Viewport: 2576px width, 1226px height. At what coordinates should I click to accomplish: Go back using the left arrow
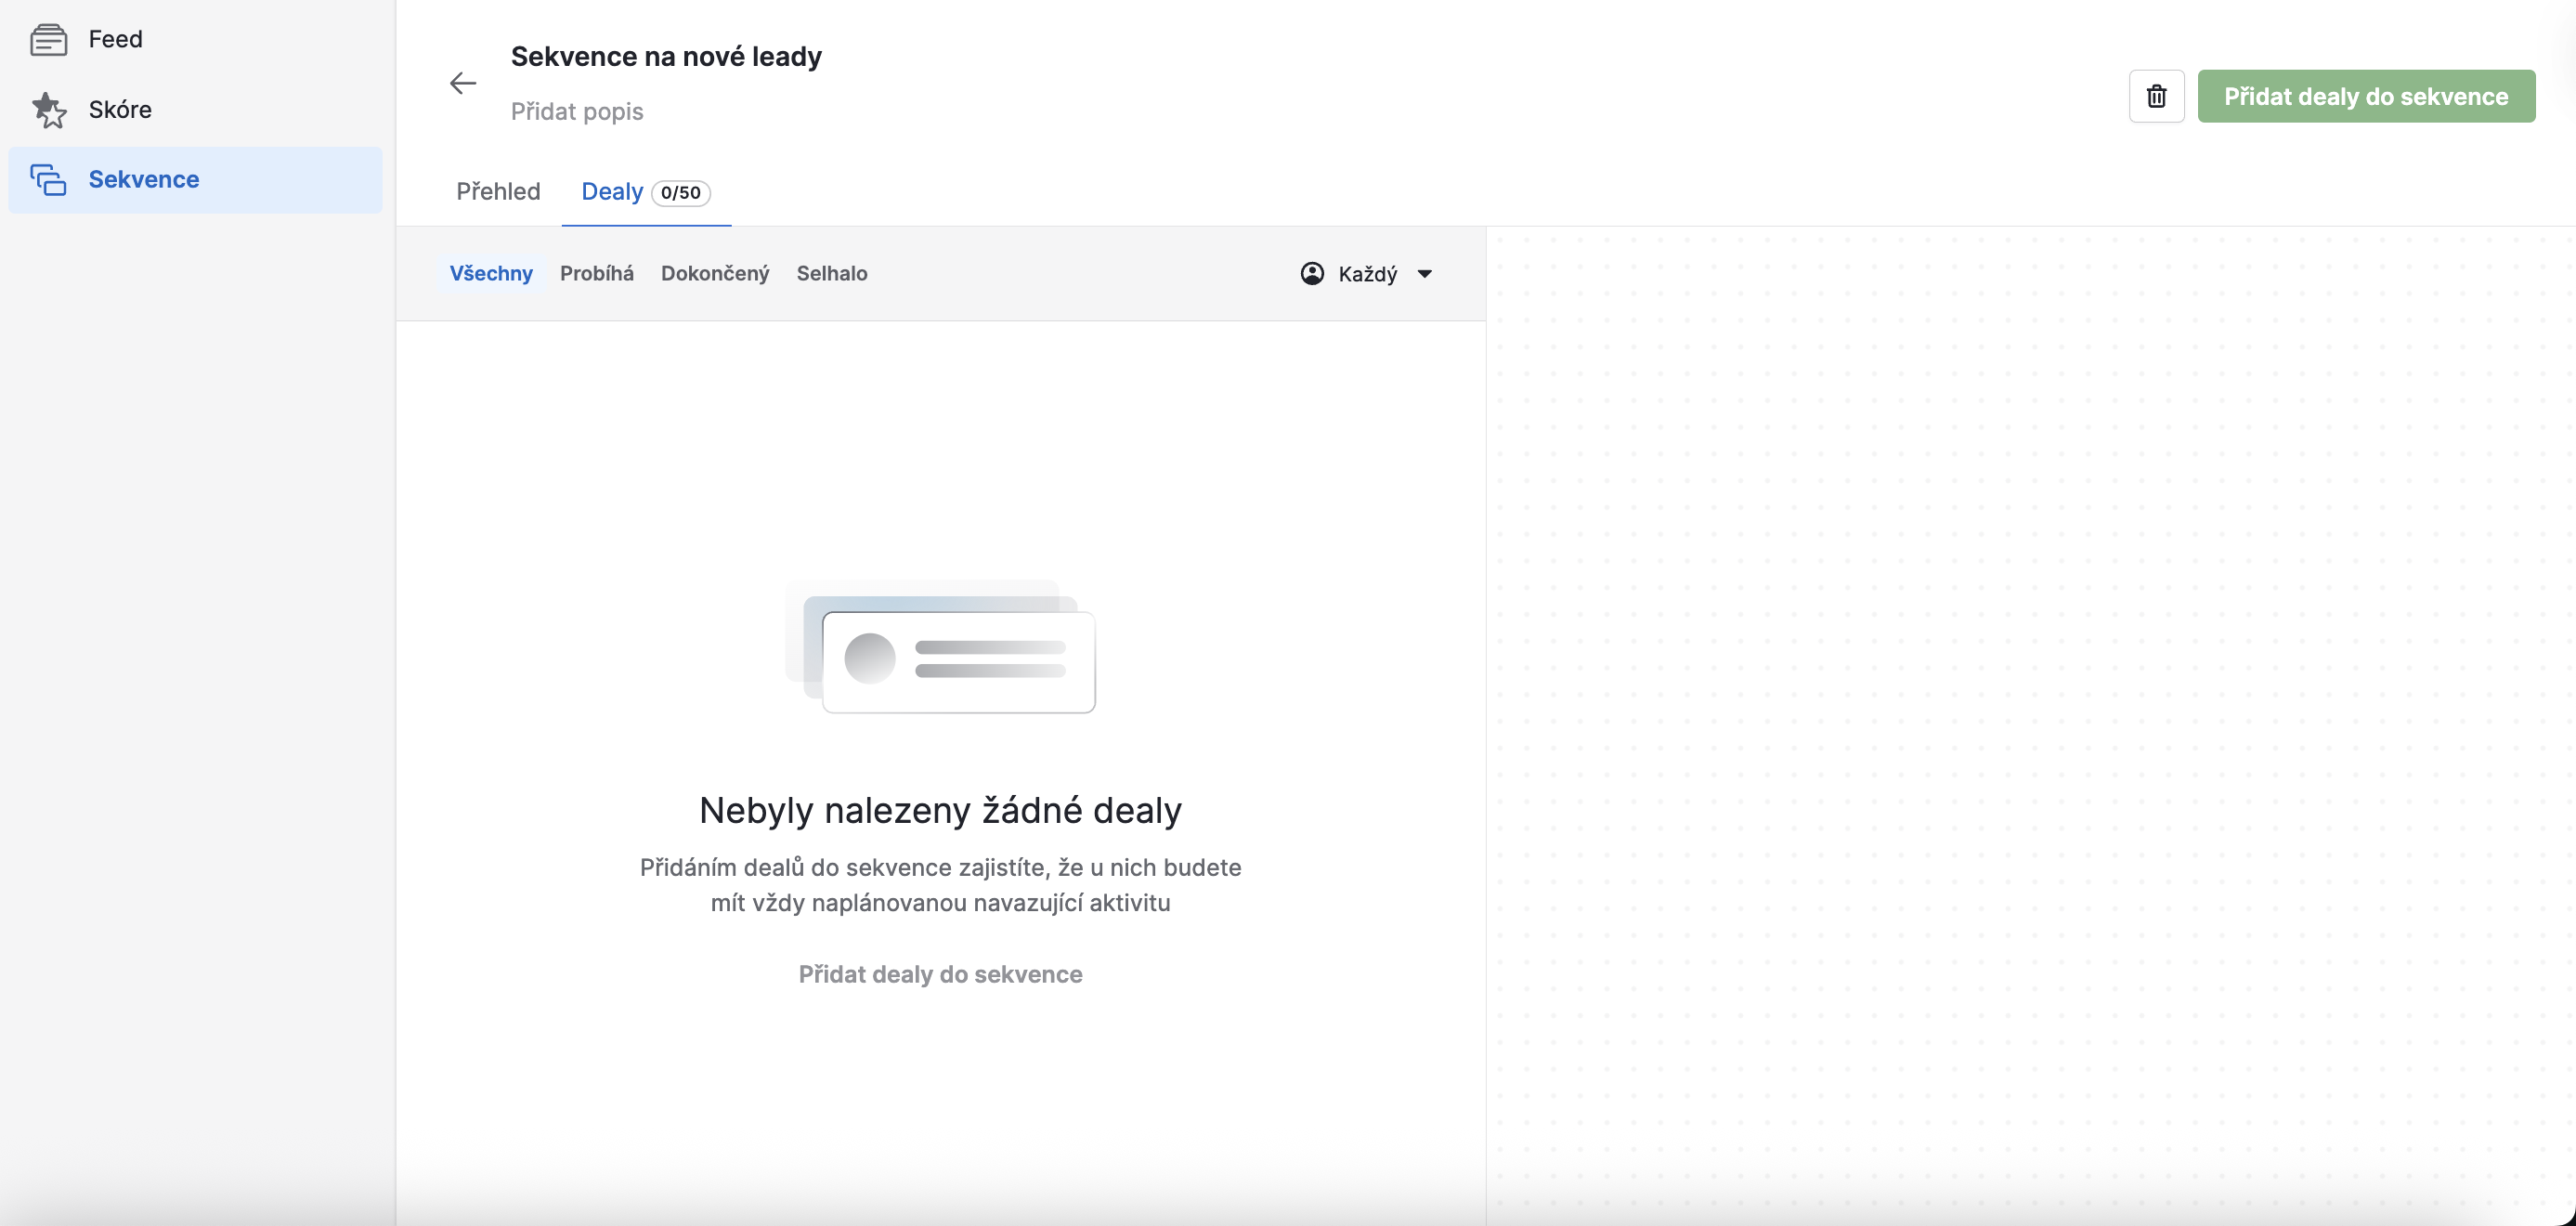(463, 84)
